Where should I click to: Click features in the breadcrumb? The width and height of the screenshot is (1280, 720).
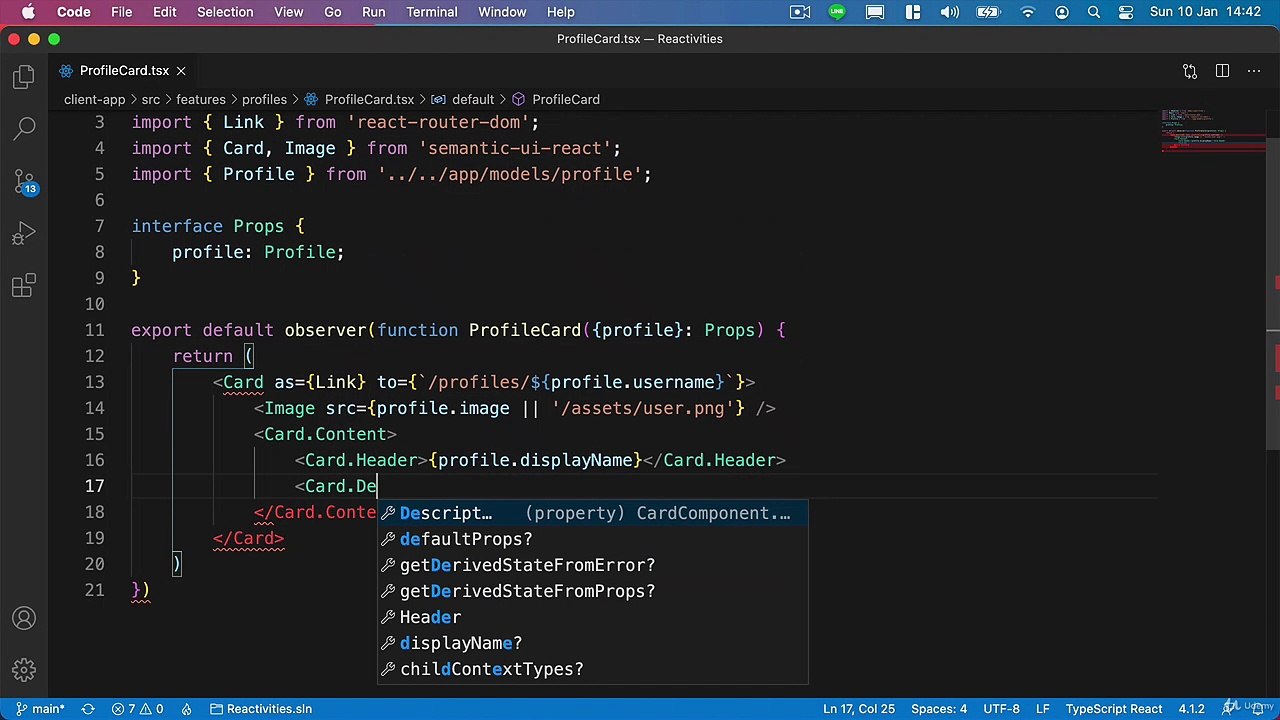[x=201, y=99]
